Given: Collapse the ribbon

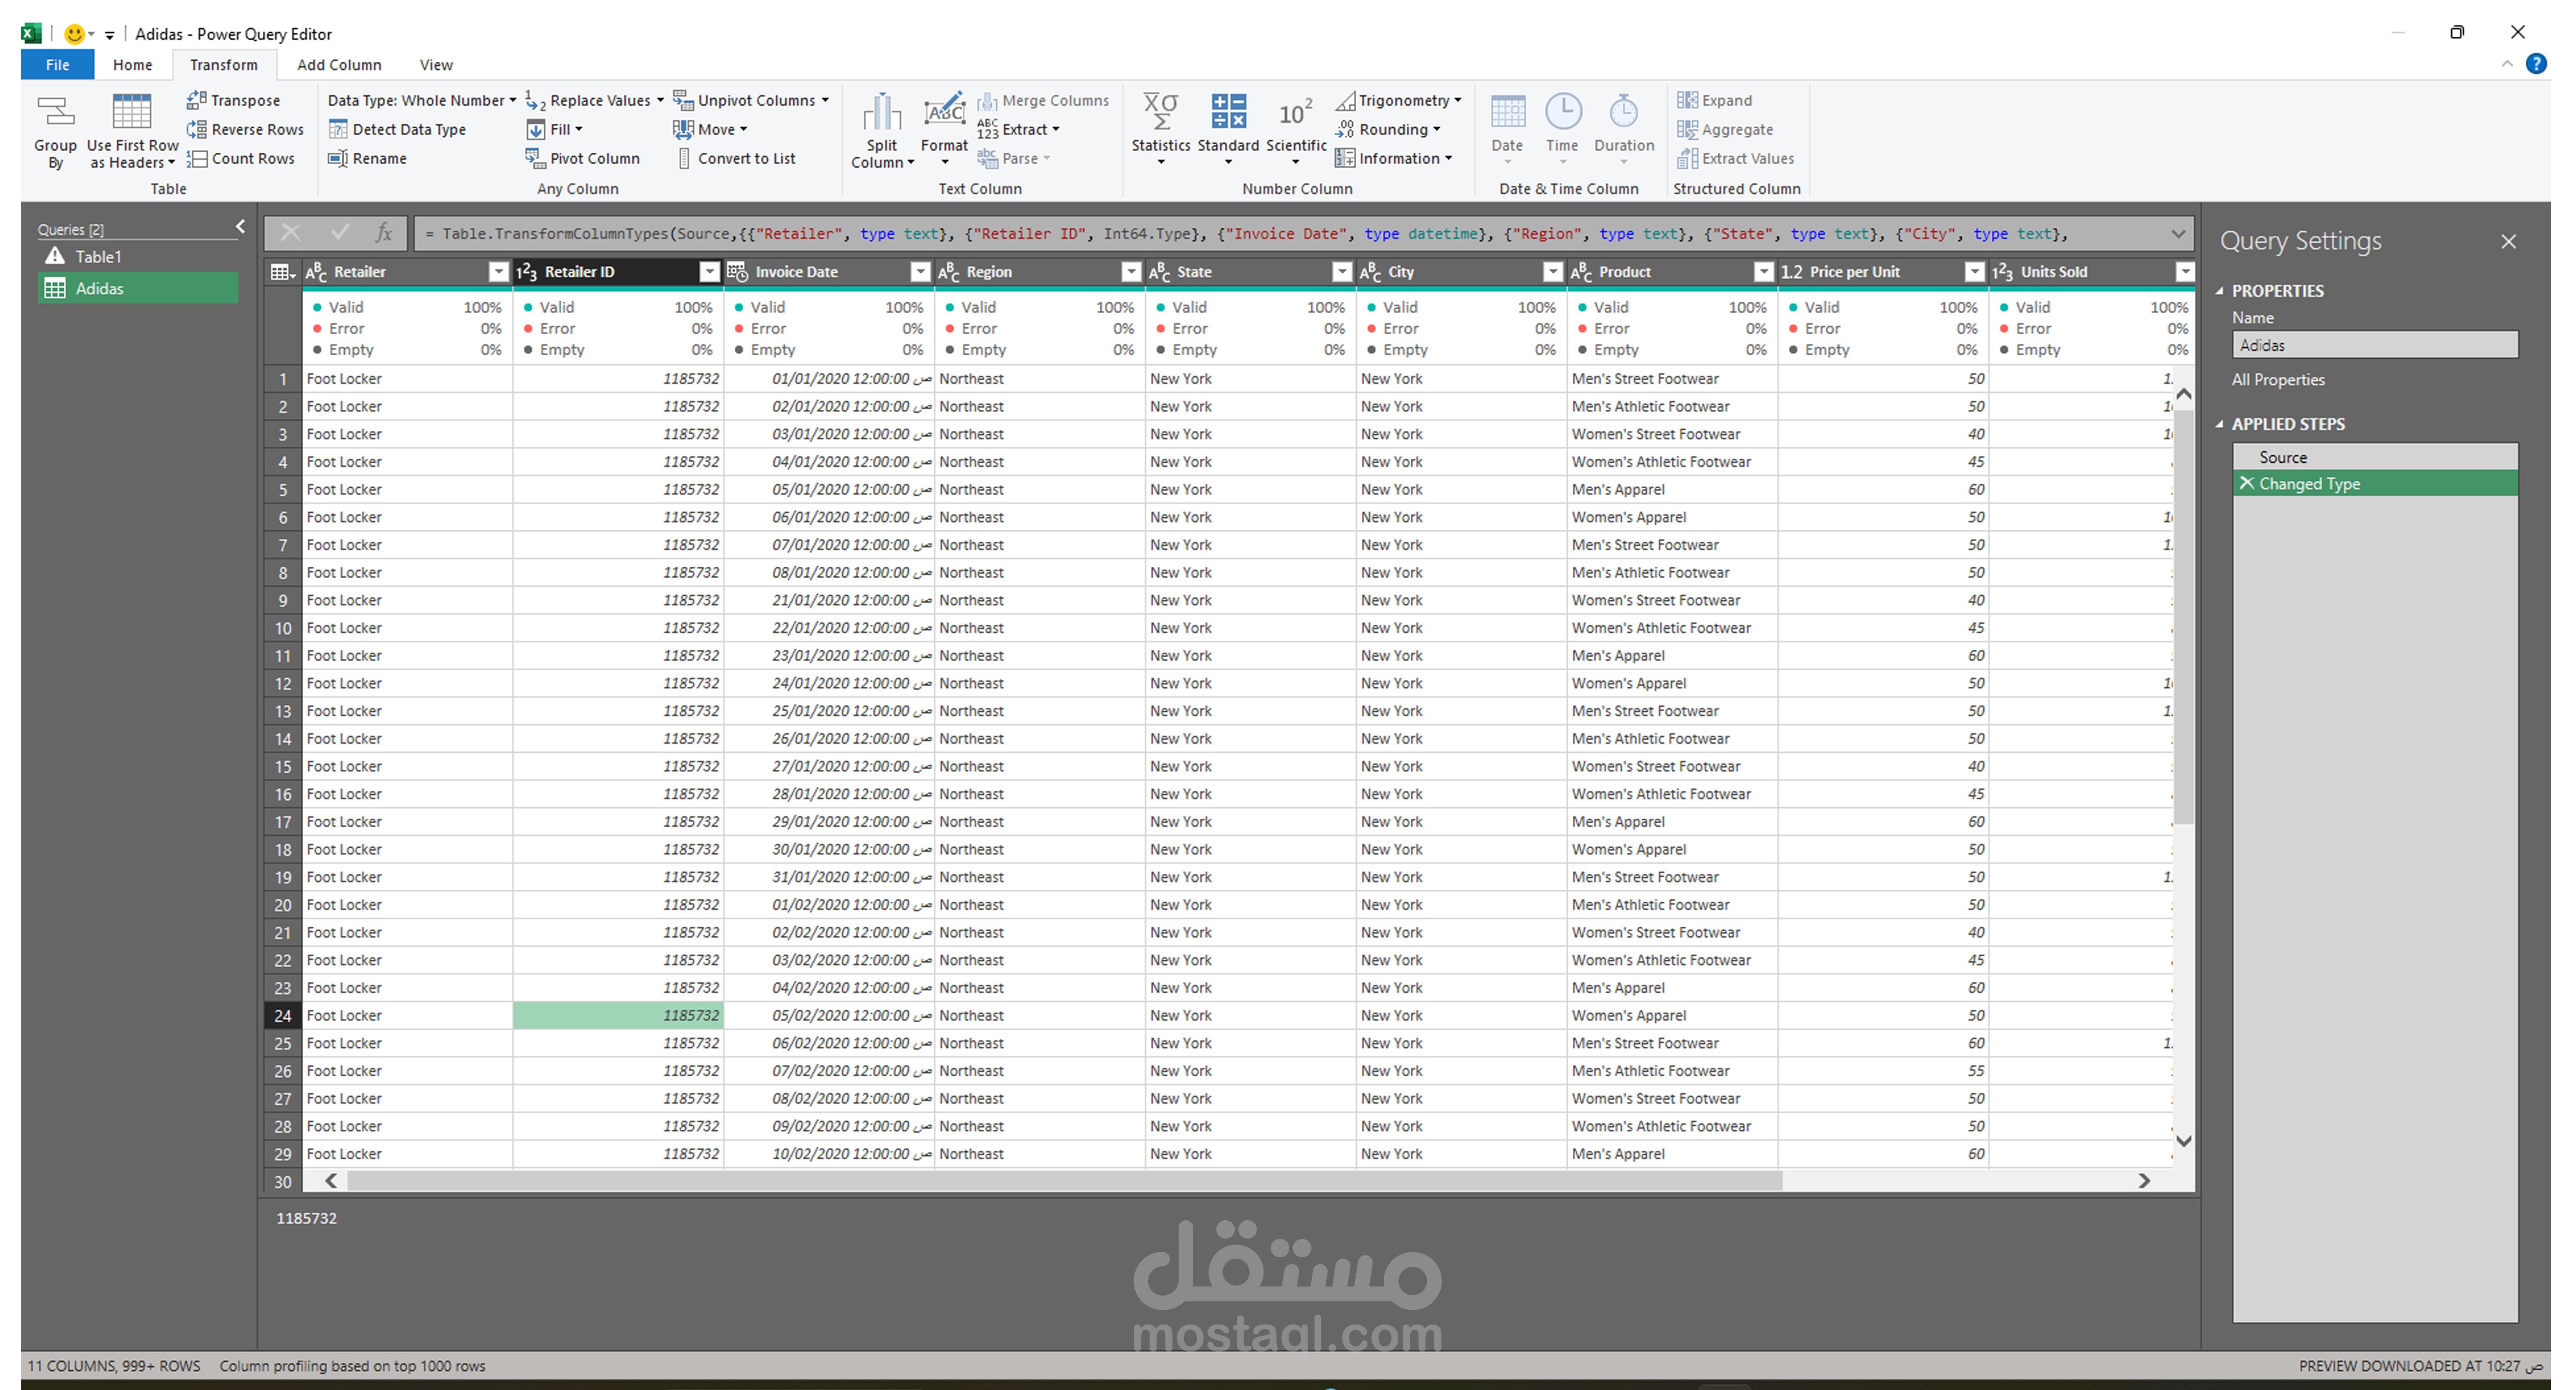Looking at the screenshot, I should point(2507,64).
